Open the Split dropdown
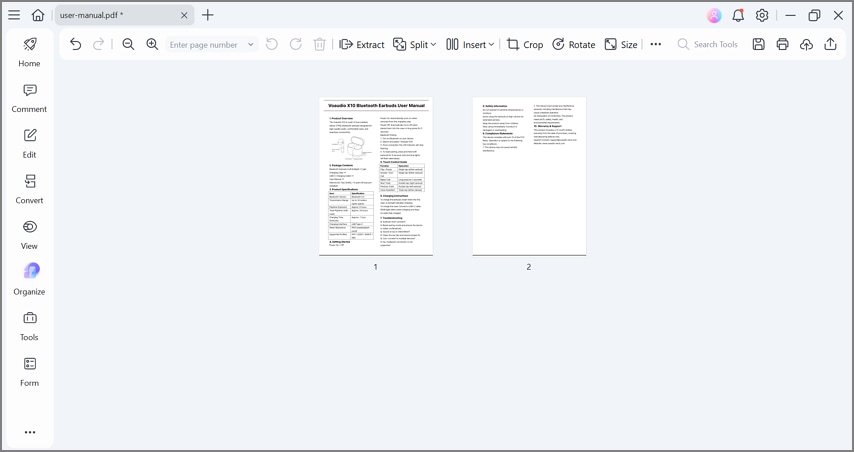The image size is (854, 452). pyautogui.click(x=414, y=45)
